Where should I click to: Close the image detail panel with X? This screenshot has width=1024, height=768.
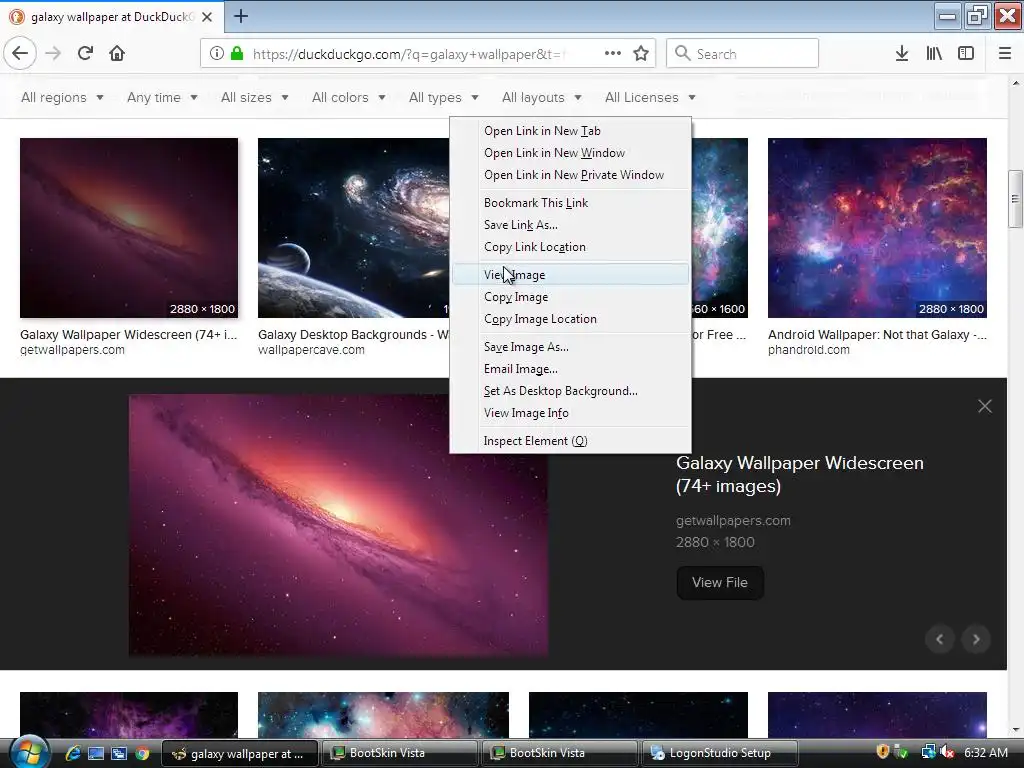[x=985, y=406]
